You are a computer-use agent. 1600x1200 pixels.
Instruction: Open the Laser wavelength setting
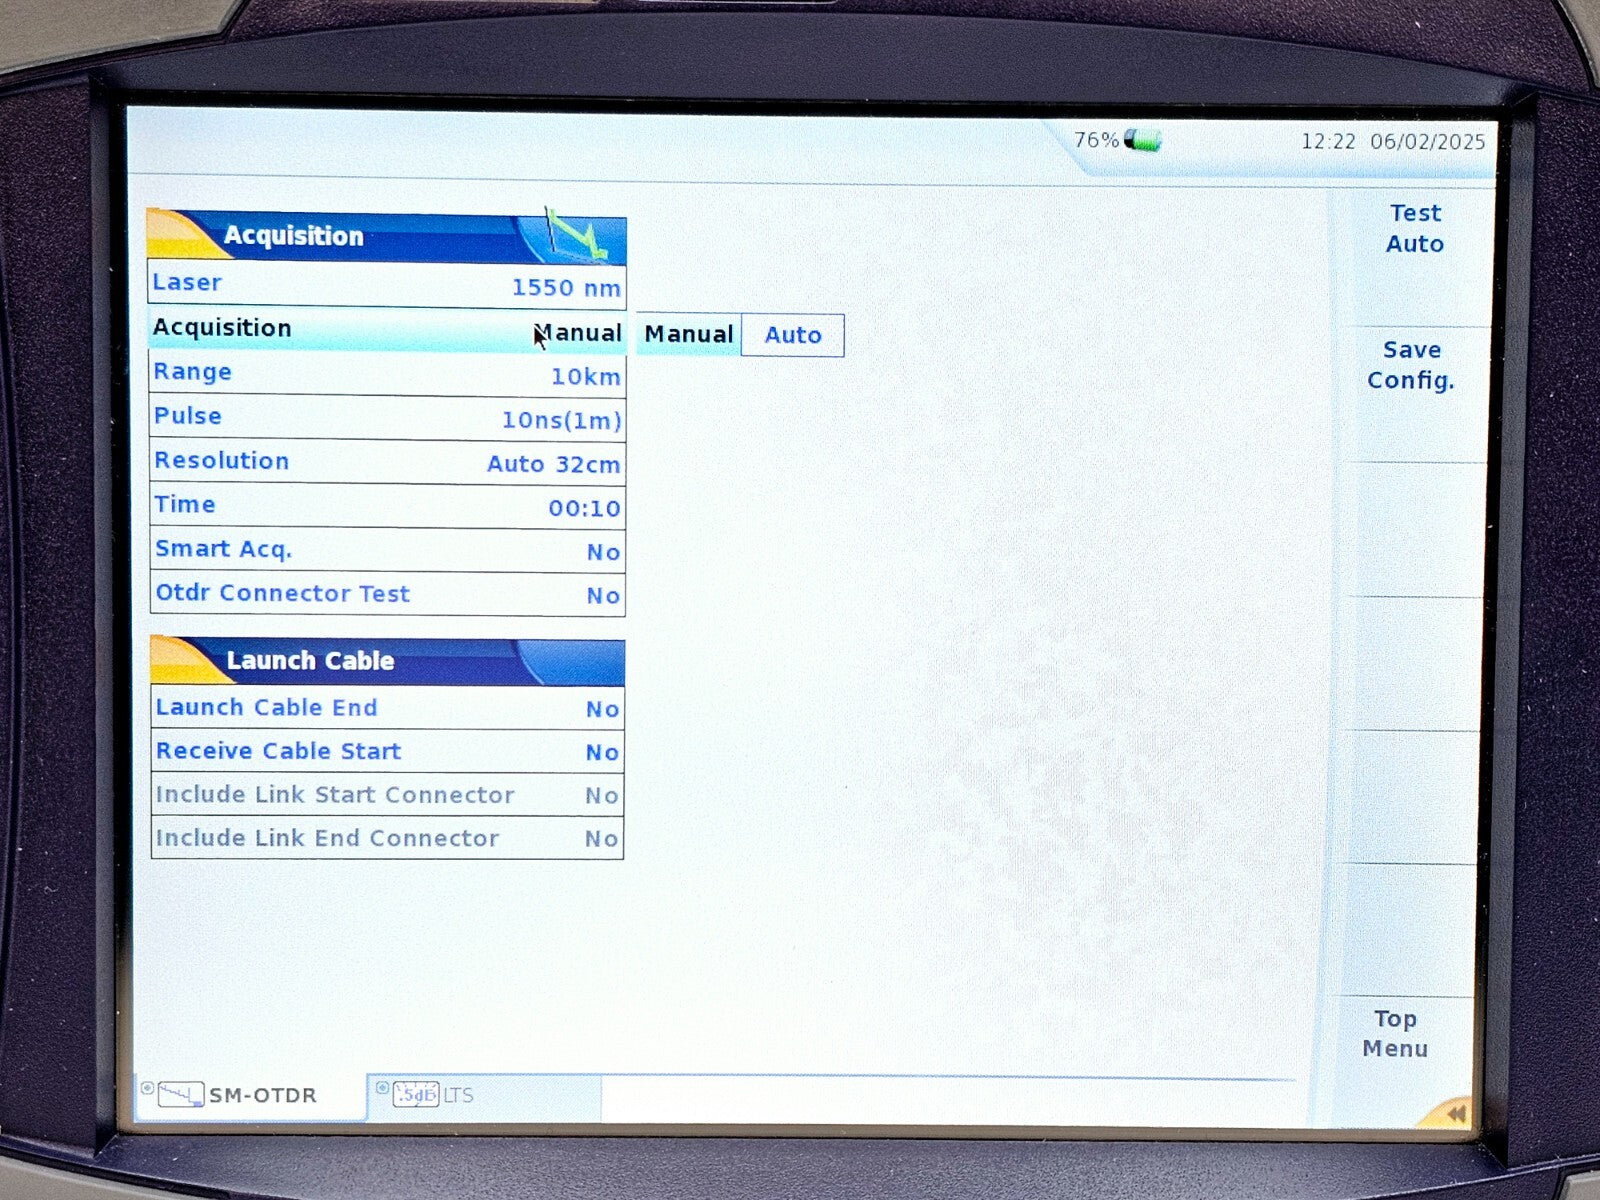387,285
